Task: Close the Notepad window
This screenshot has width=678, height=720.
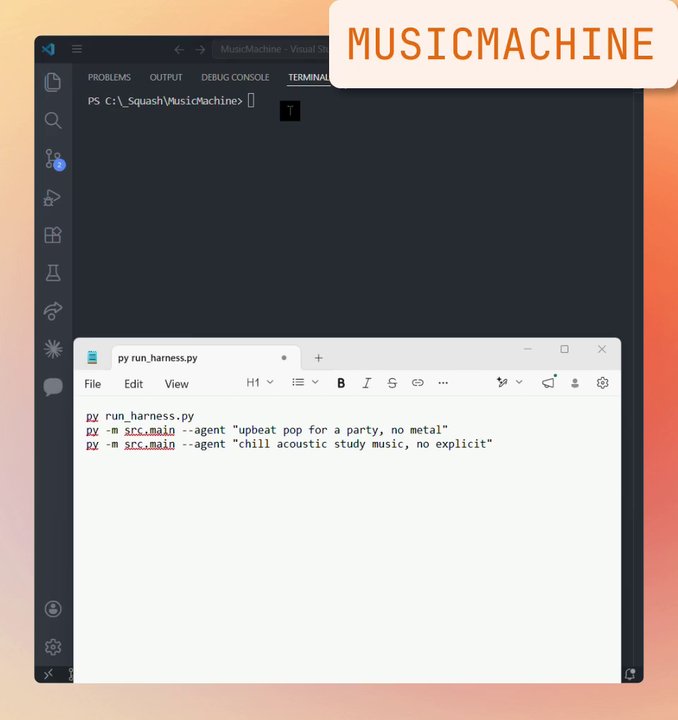Action: 602,349
